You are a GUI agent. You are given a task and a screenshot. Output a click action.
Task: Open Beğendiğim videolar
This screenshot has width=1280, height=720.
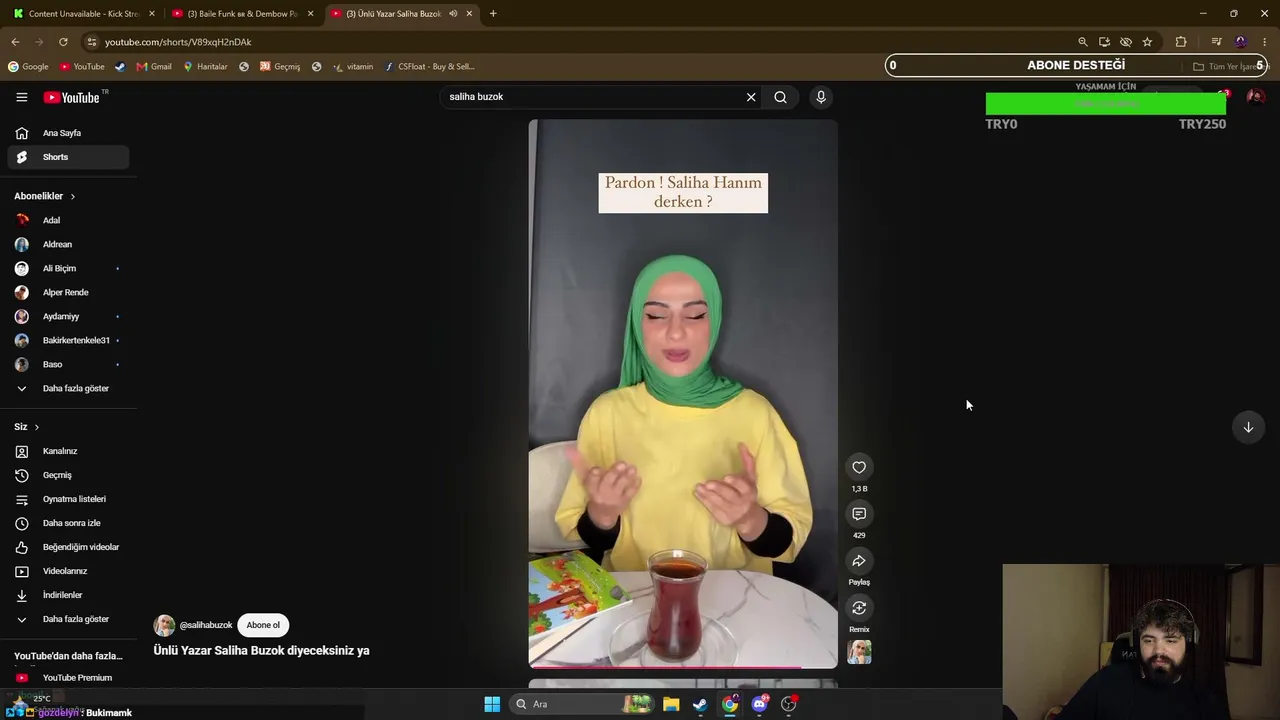pyautogui.click(x=68, y=547)
